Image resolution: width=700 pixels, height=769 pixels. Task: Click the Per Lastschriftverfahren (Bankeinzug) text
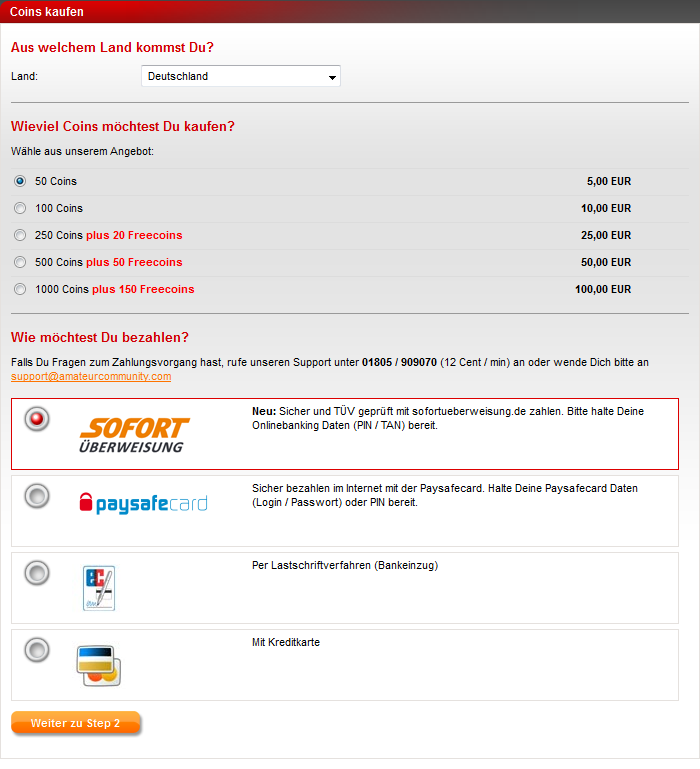[x=345, y=565]
